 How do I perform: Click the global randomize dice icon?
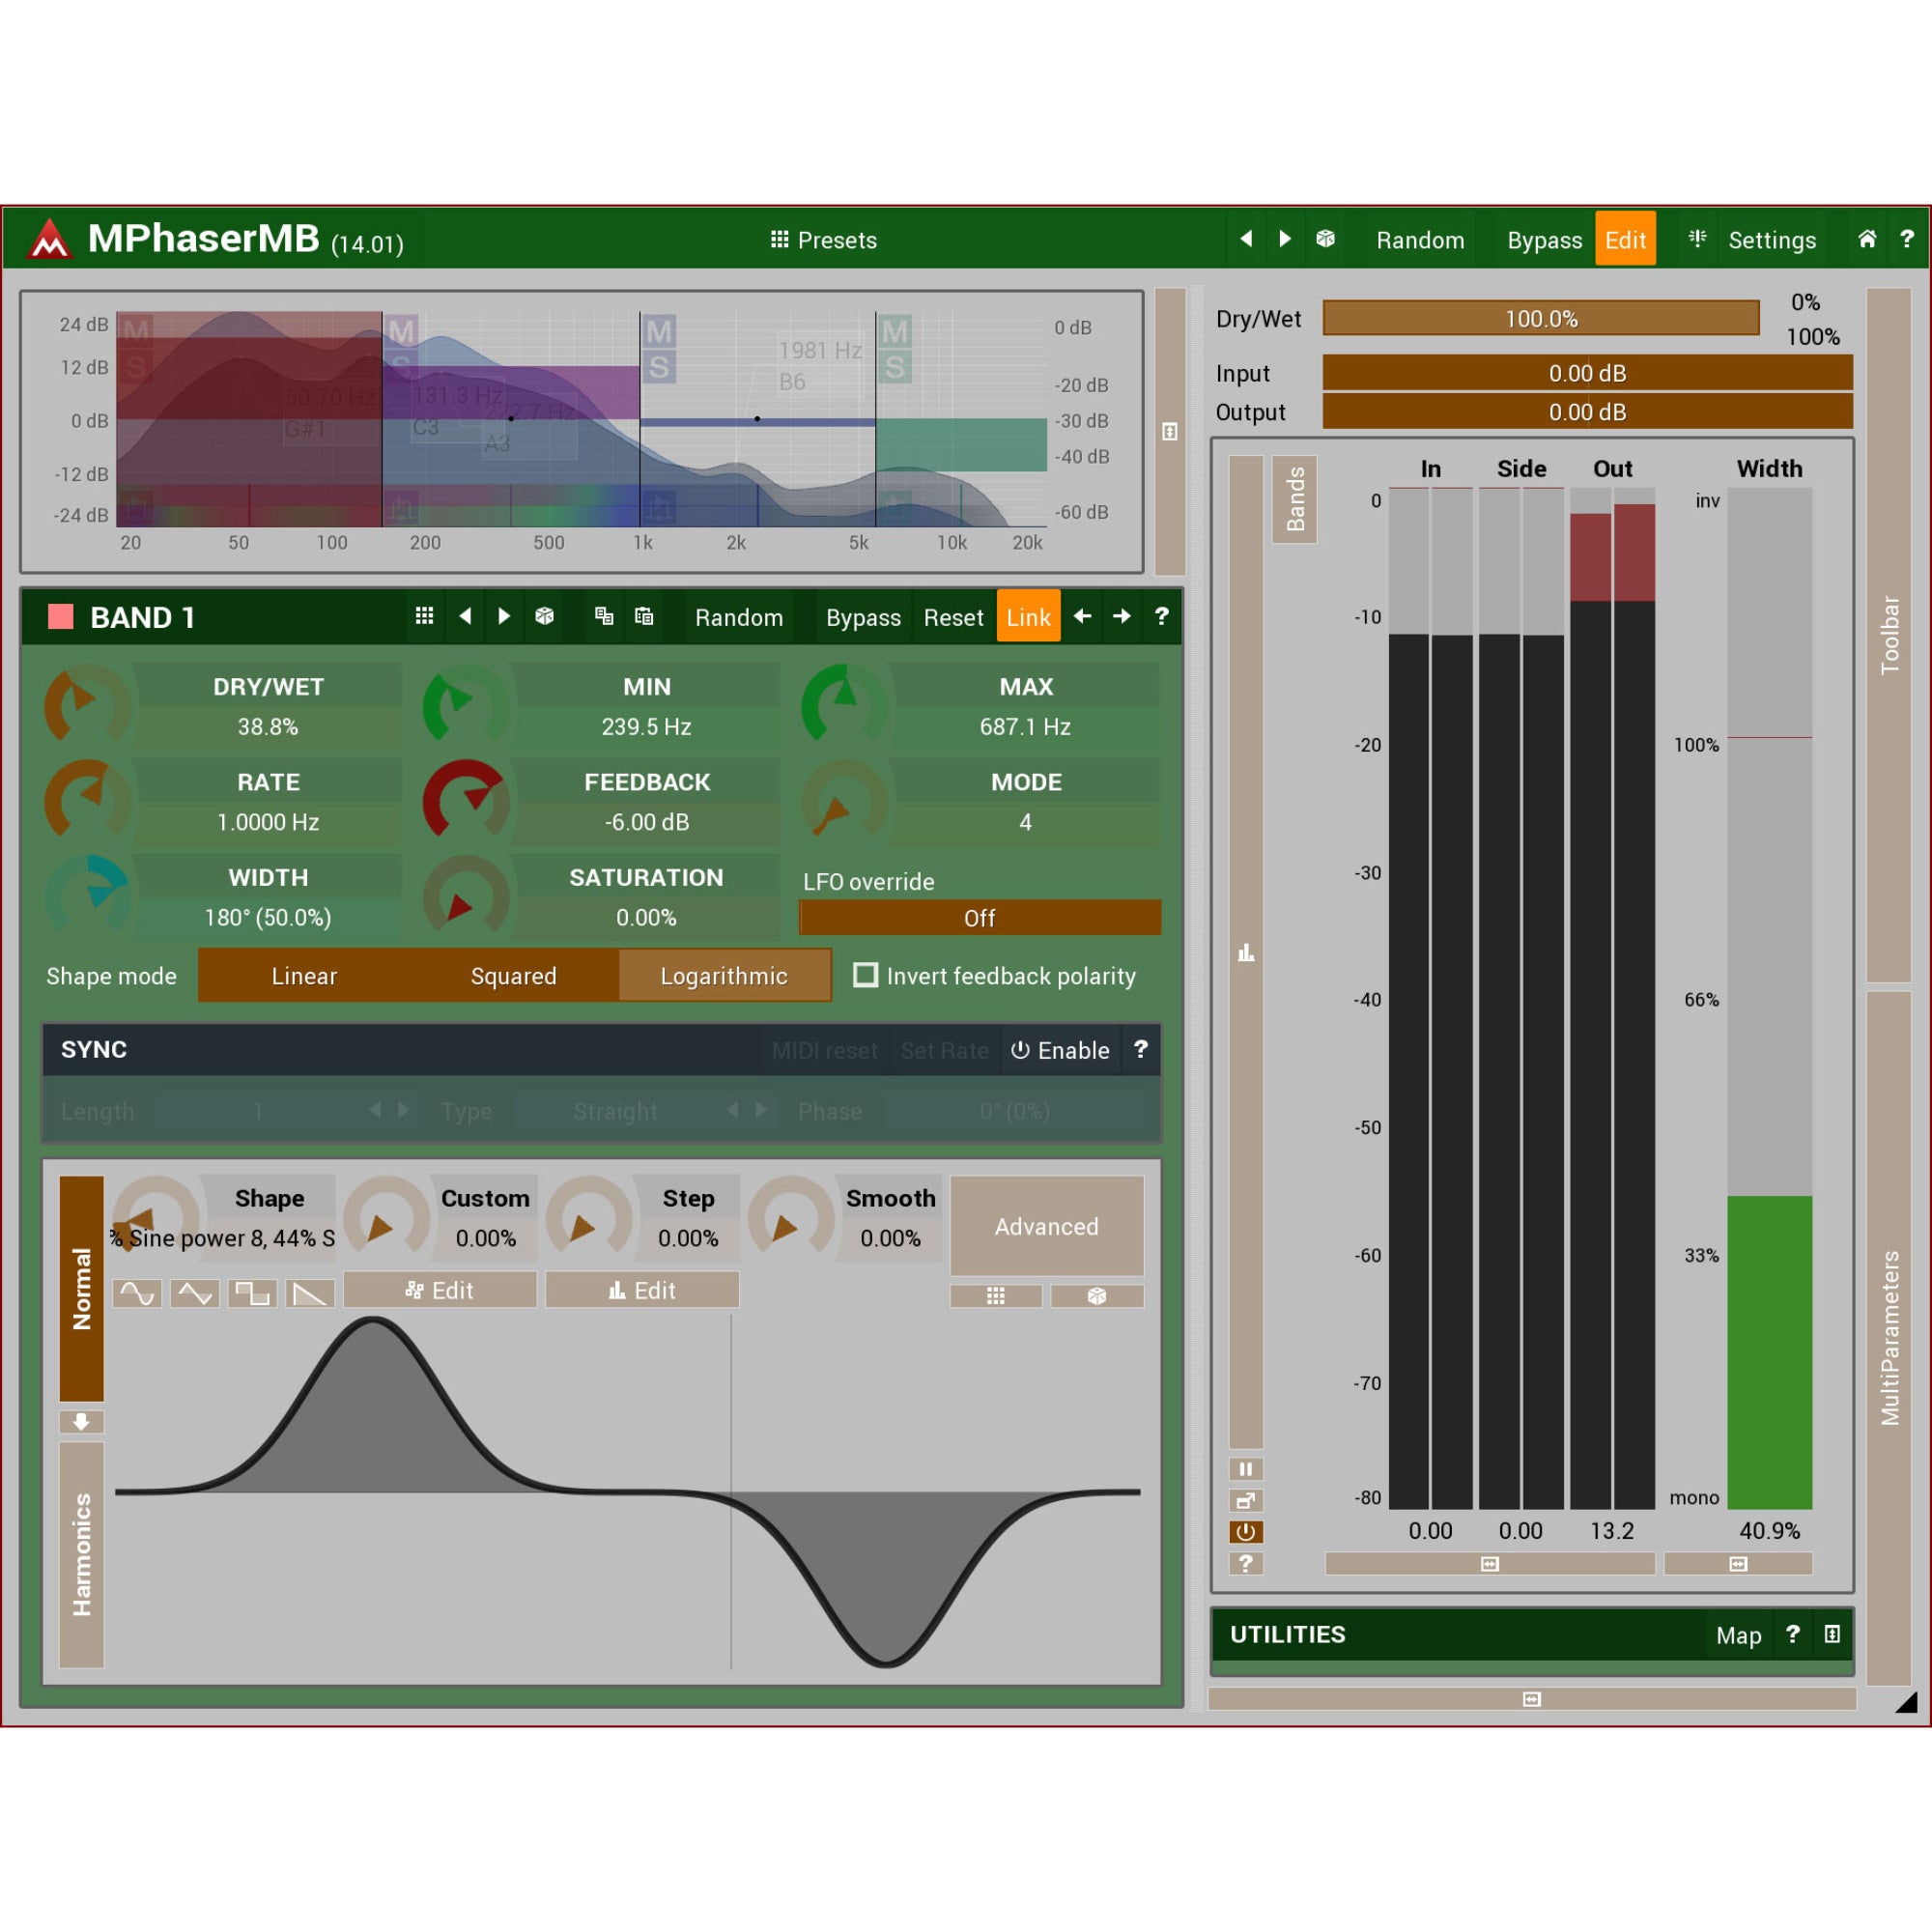click(x=1325, y=238)
